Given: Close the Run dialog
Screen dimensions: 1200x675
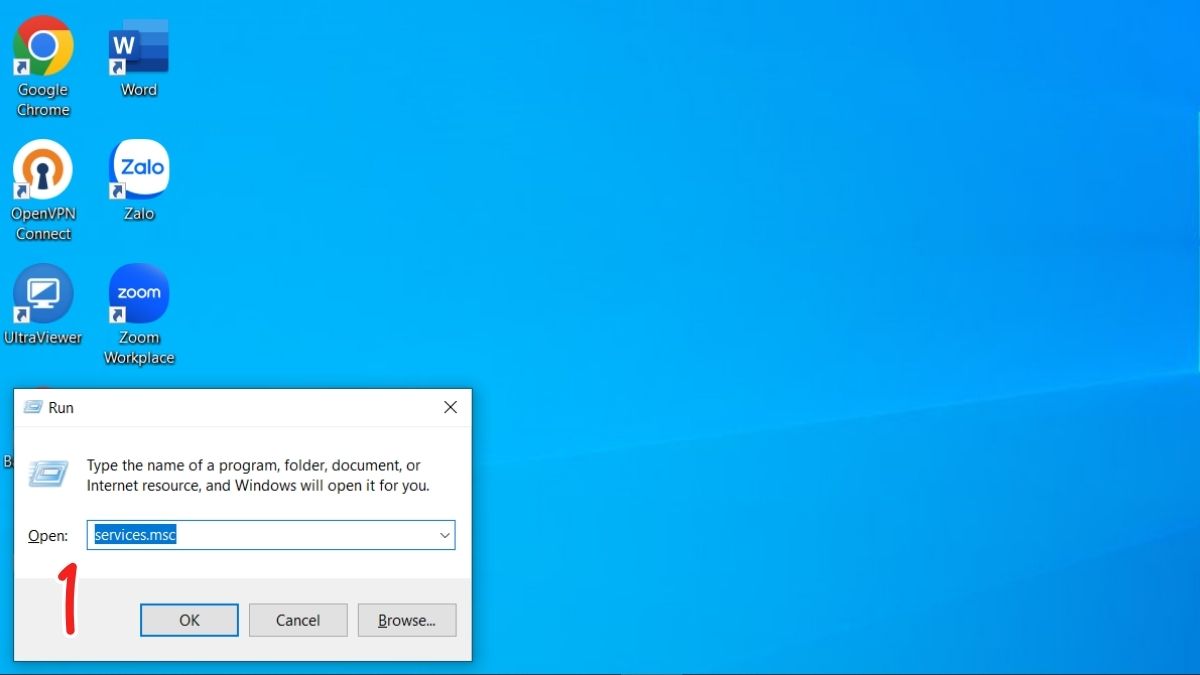Looking at the screenshot, I should click(x=449, y=407).
